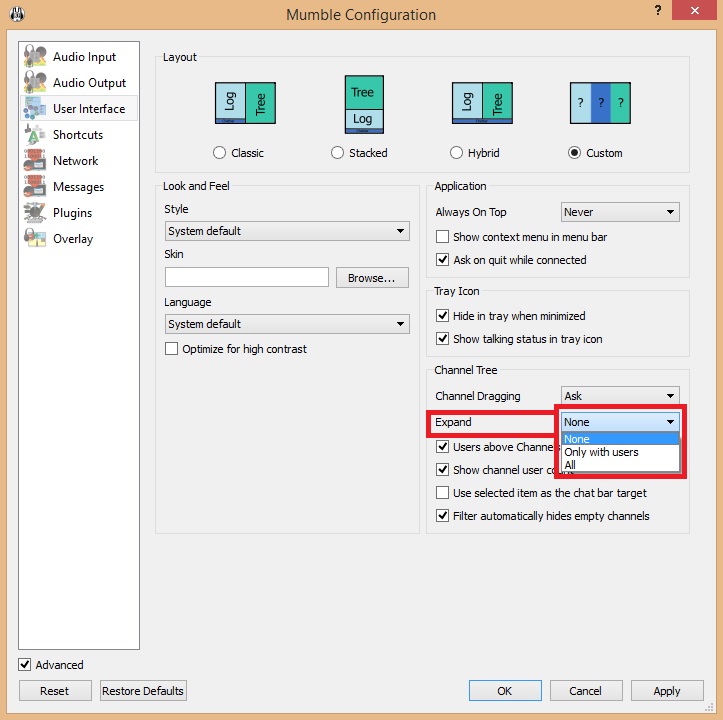Click the Hybrid layout thumbnail

click(482, 103)
